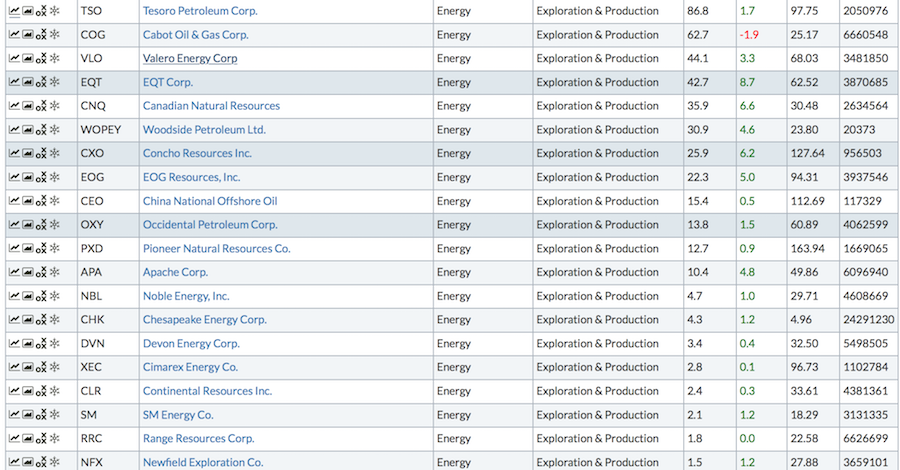The height and width of the screenshot is (470, 900).
Task: Open the point & figure icon for OXY
Action: [41, 224]
